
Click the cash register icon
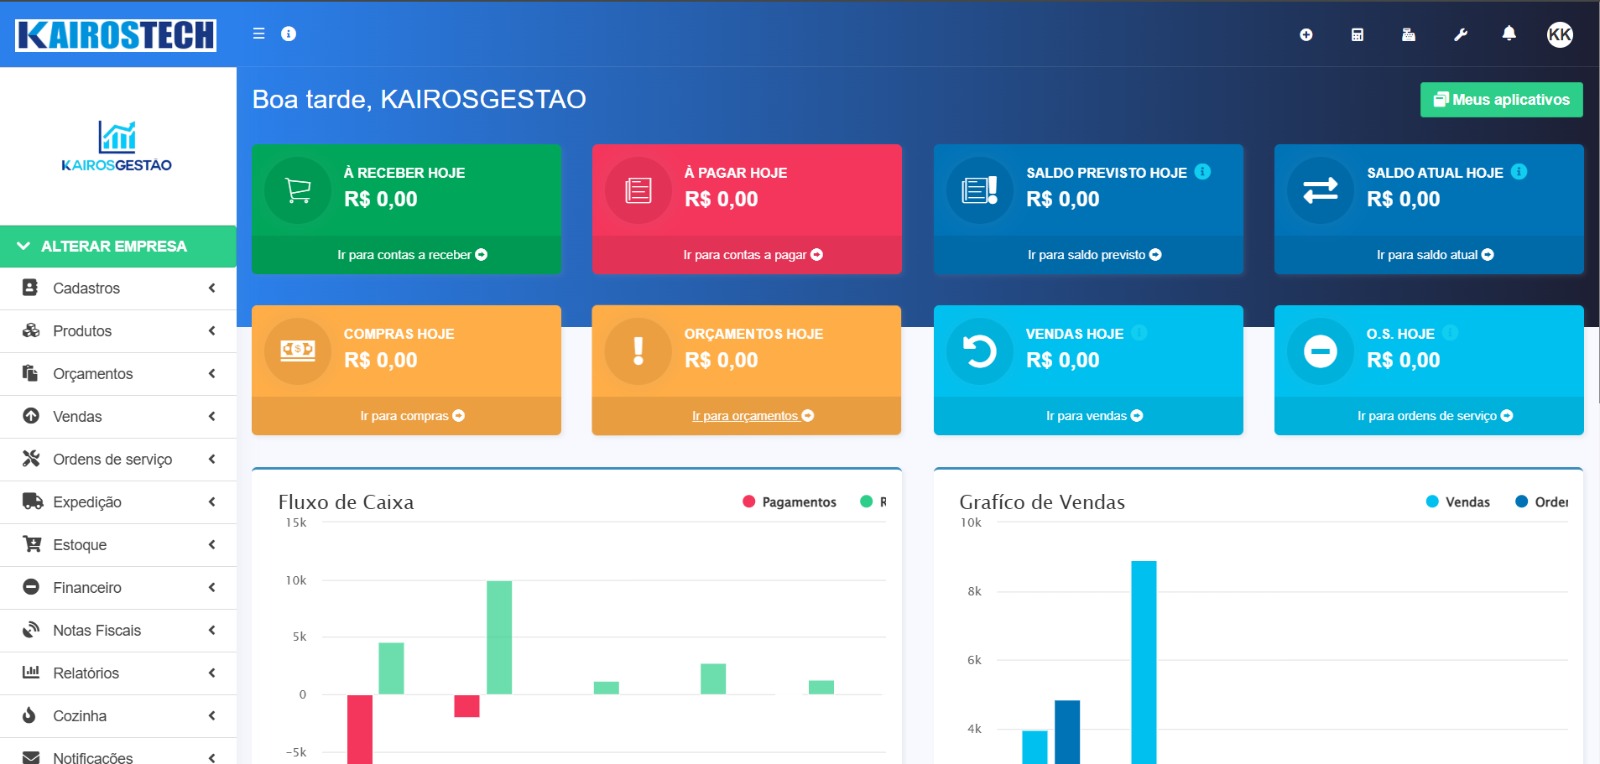(x=1408, y=35)
